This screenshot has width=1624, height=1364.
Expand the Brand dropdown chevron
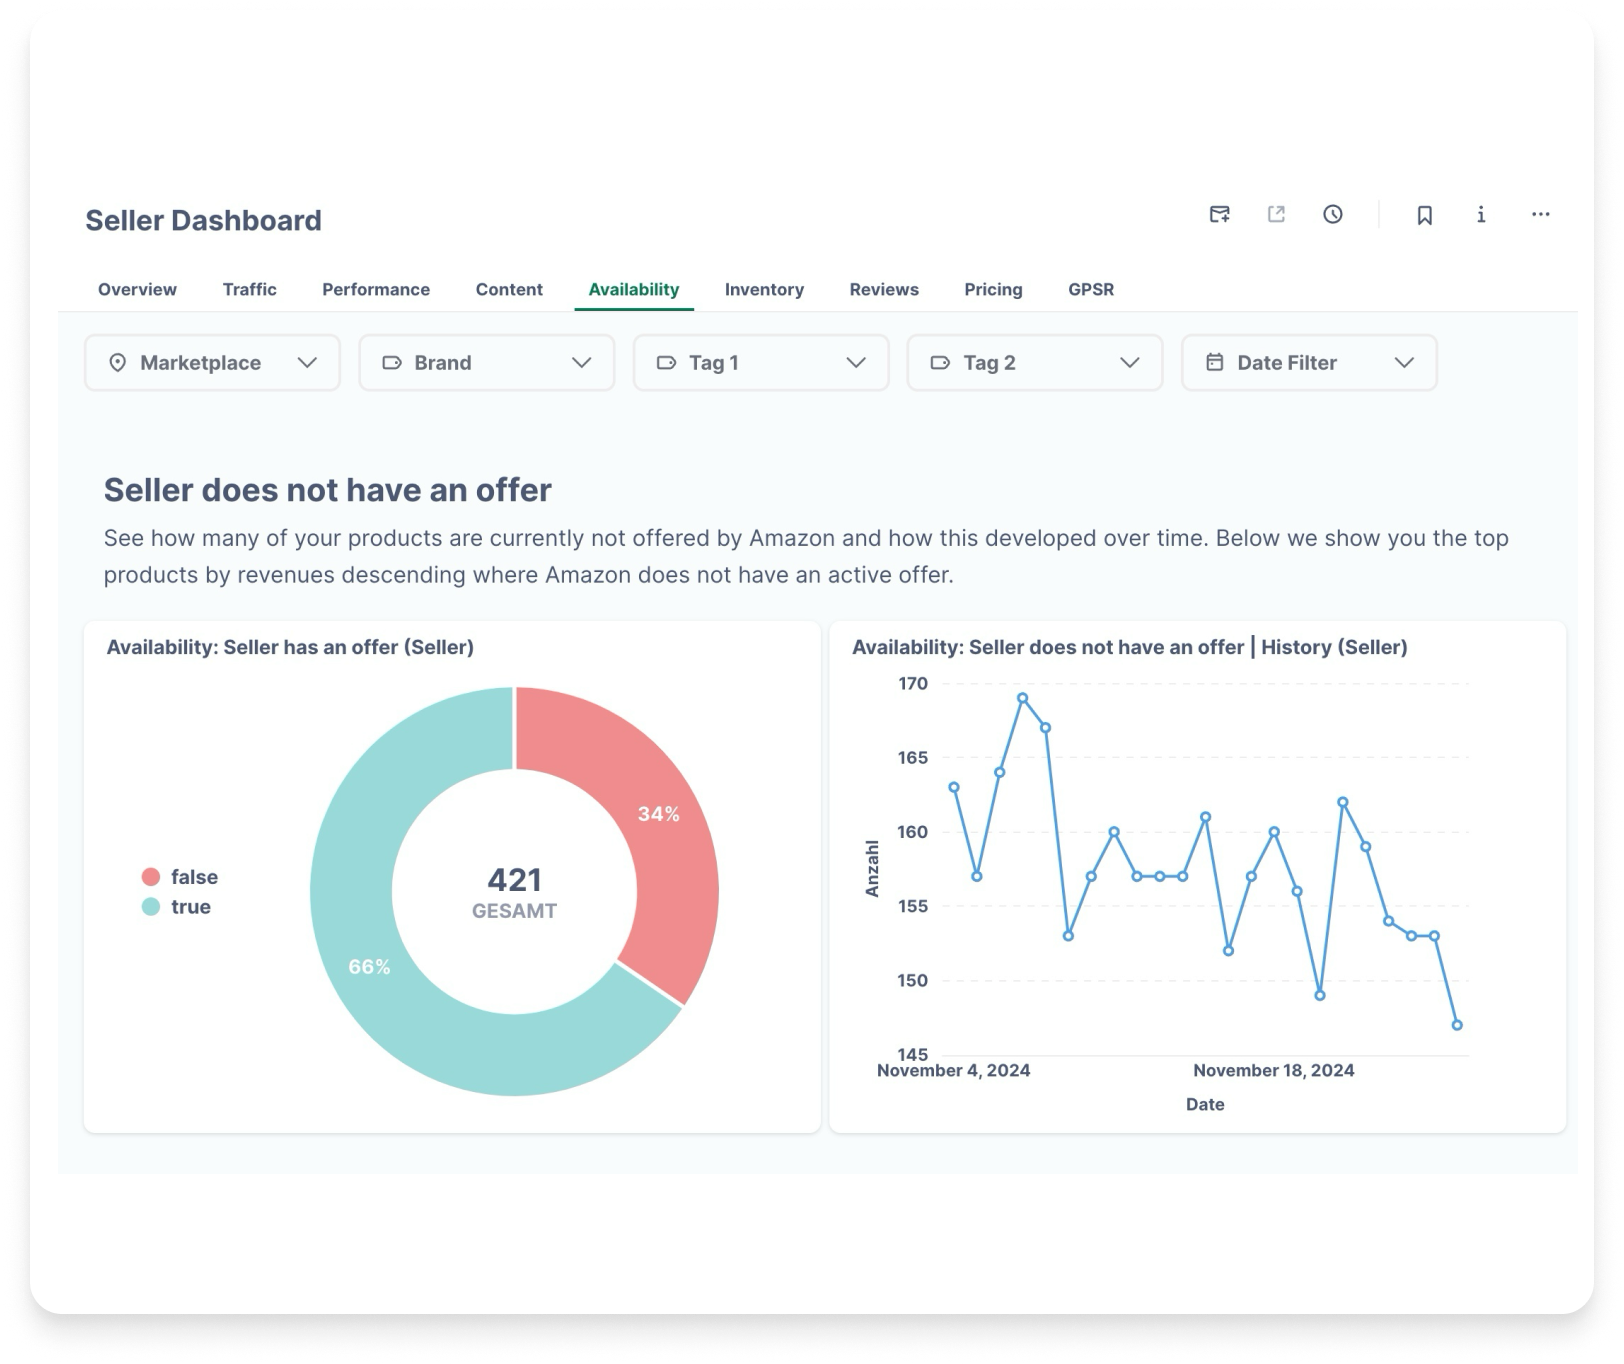click(x=581, y=363)
